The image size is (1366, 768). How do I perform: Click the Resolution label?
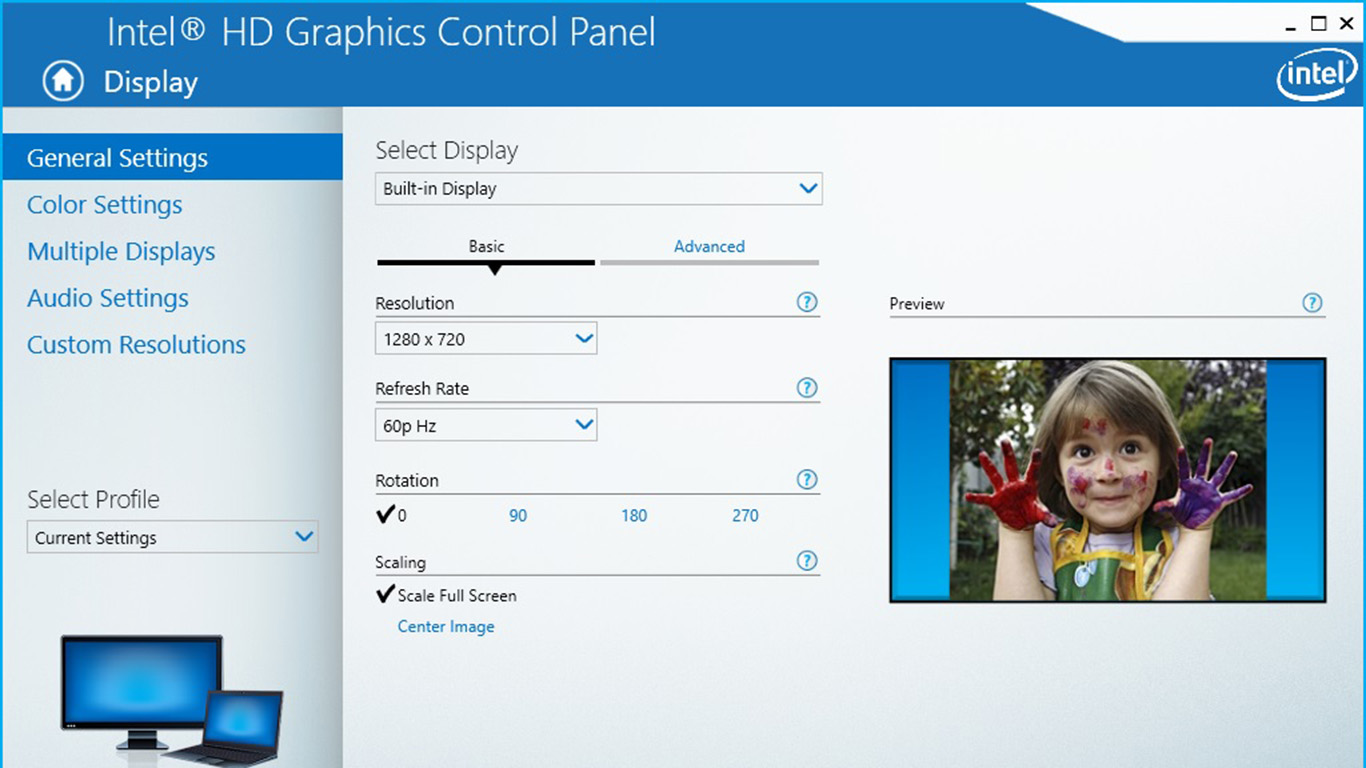[415, 303]
